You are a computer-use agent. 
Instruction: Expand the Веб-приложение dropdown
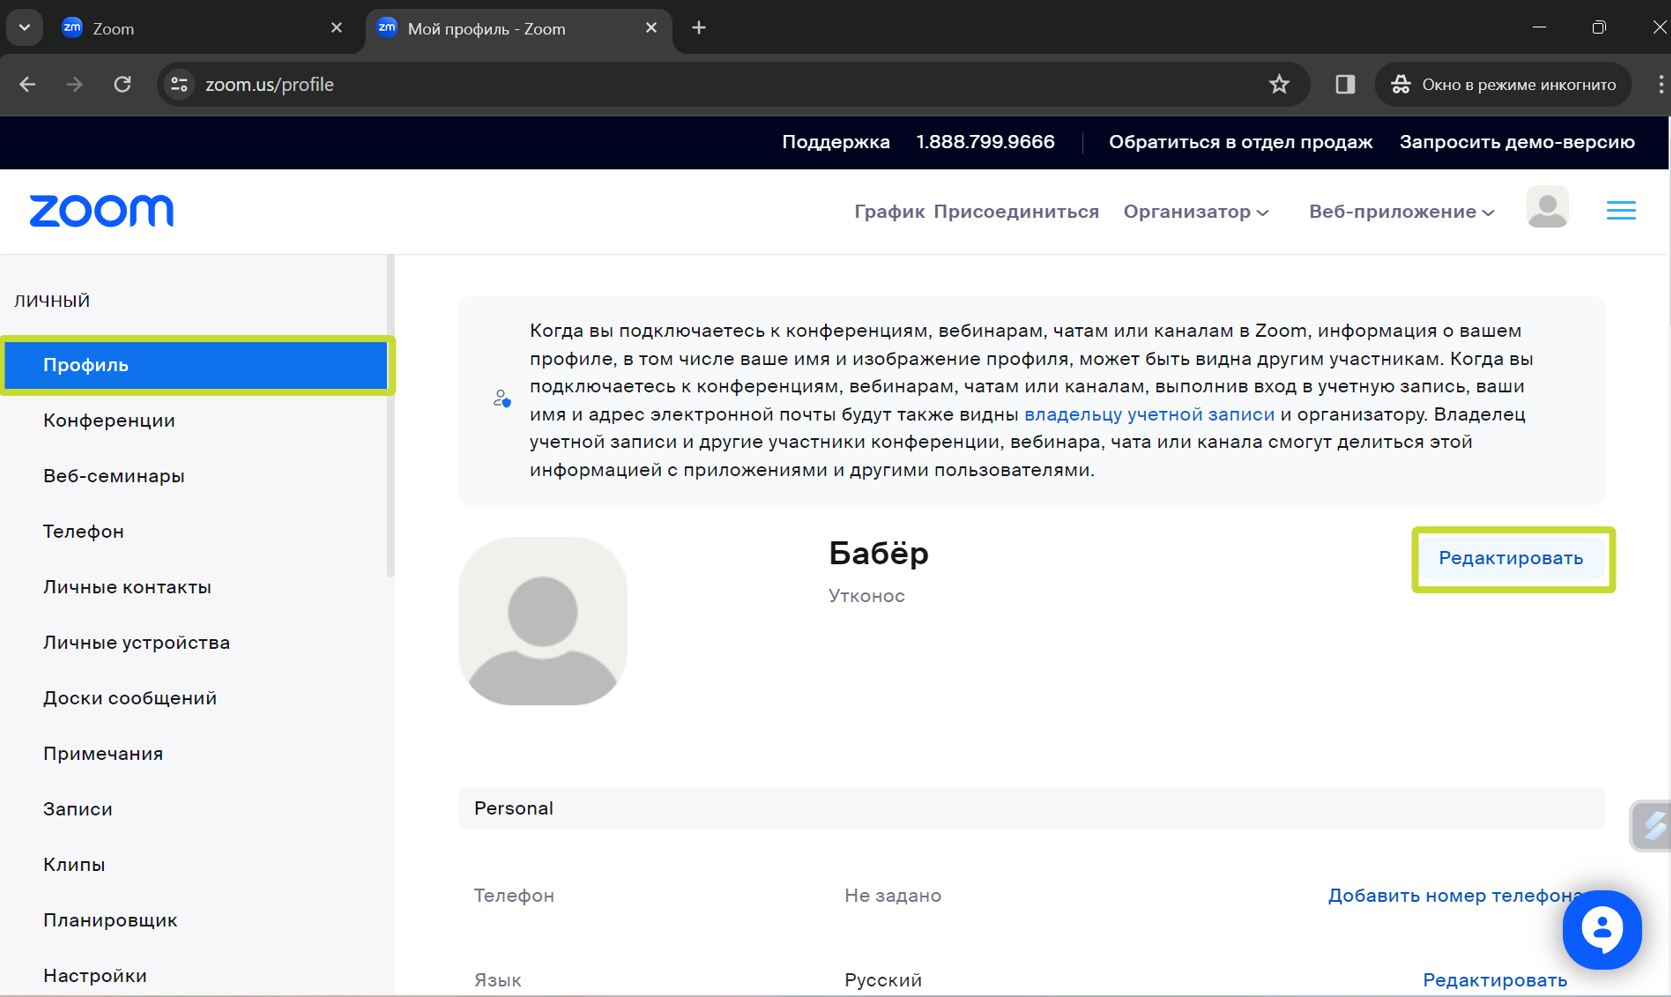[x=1401, y=211]
